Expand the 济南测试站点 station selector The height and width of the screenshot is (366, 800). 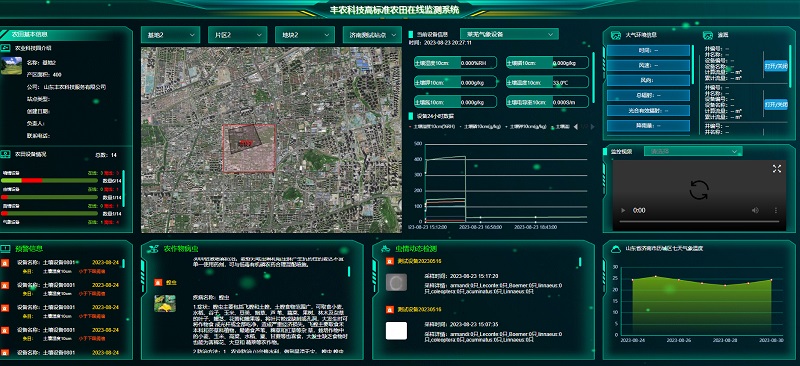[x=372, y=35]
